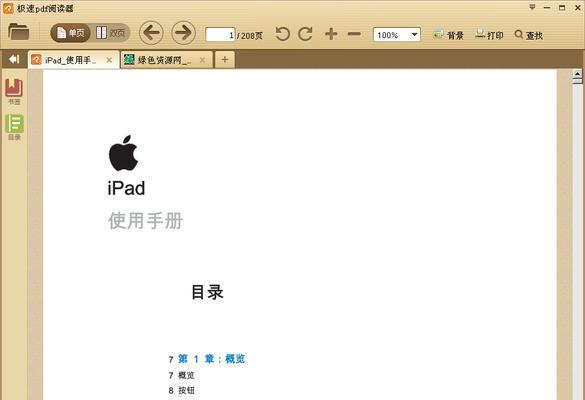Click the 使用手册 subtitle text
This screenshot has width=585, height=400.
click(146, 221)
